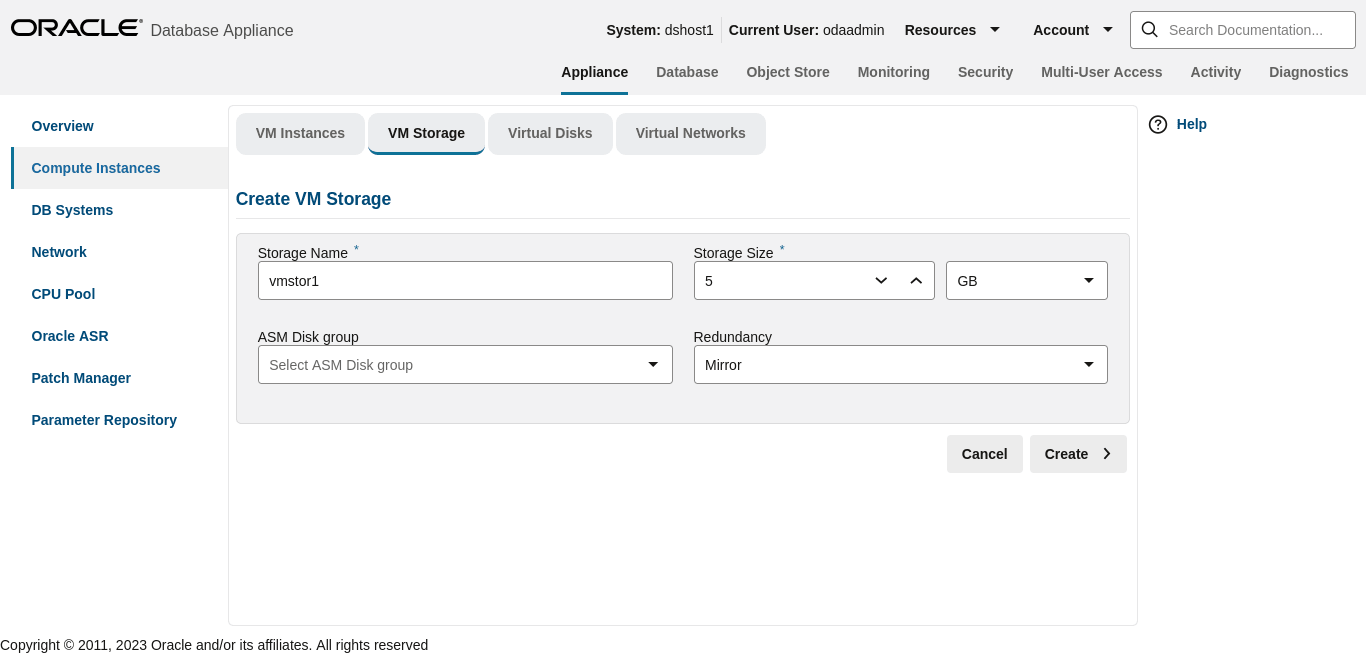
Task: Switch to the Virtual Disks tab
Action: (550, 133)
